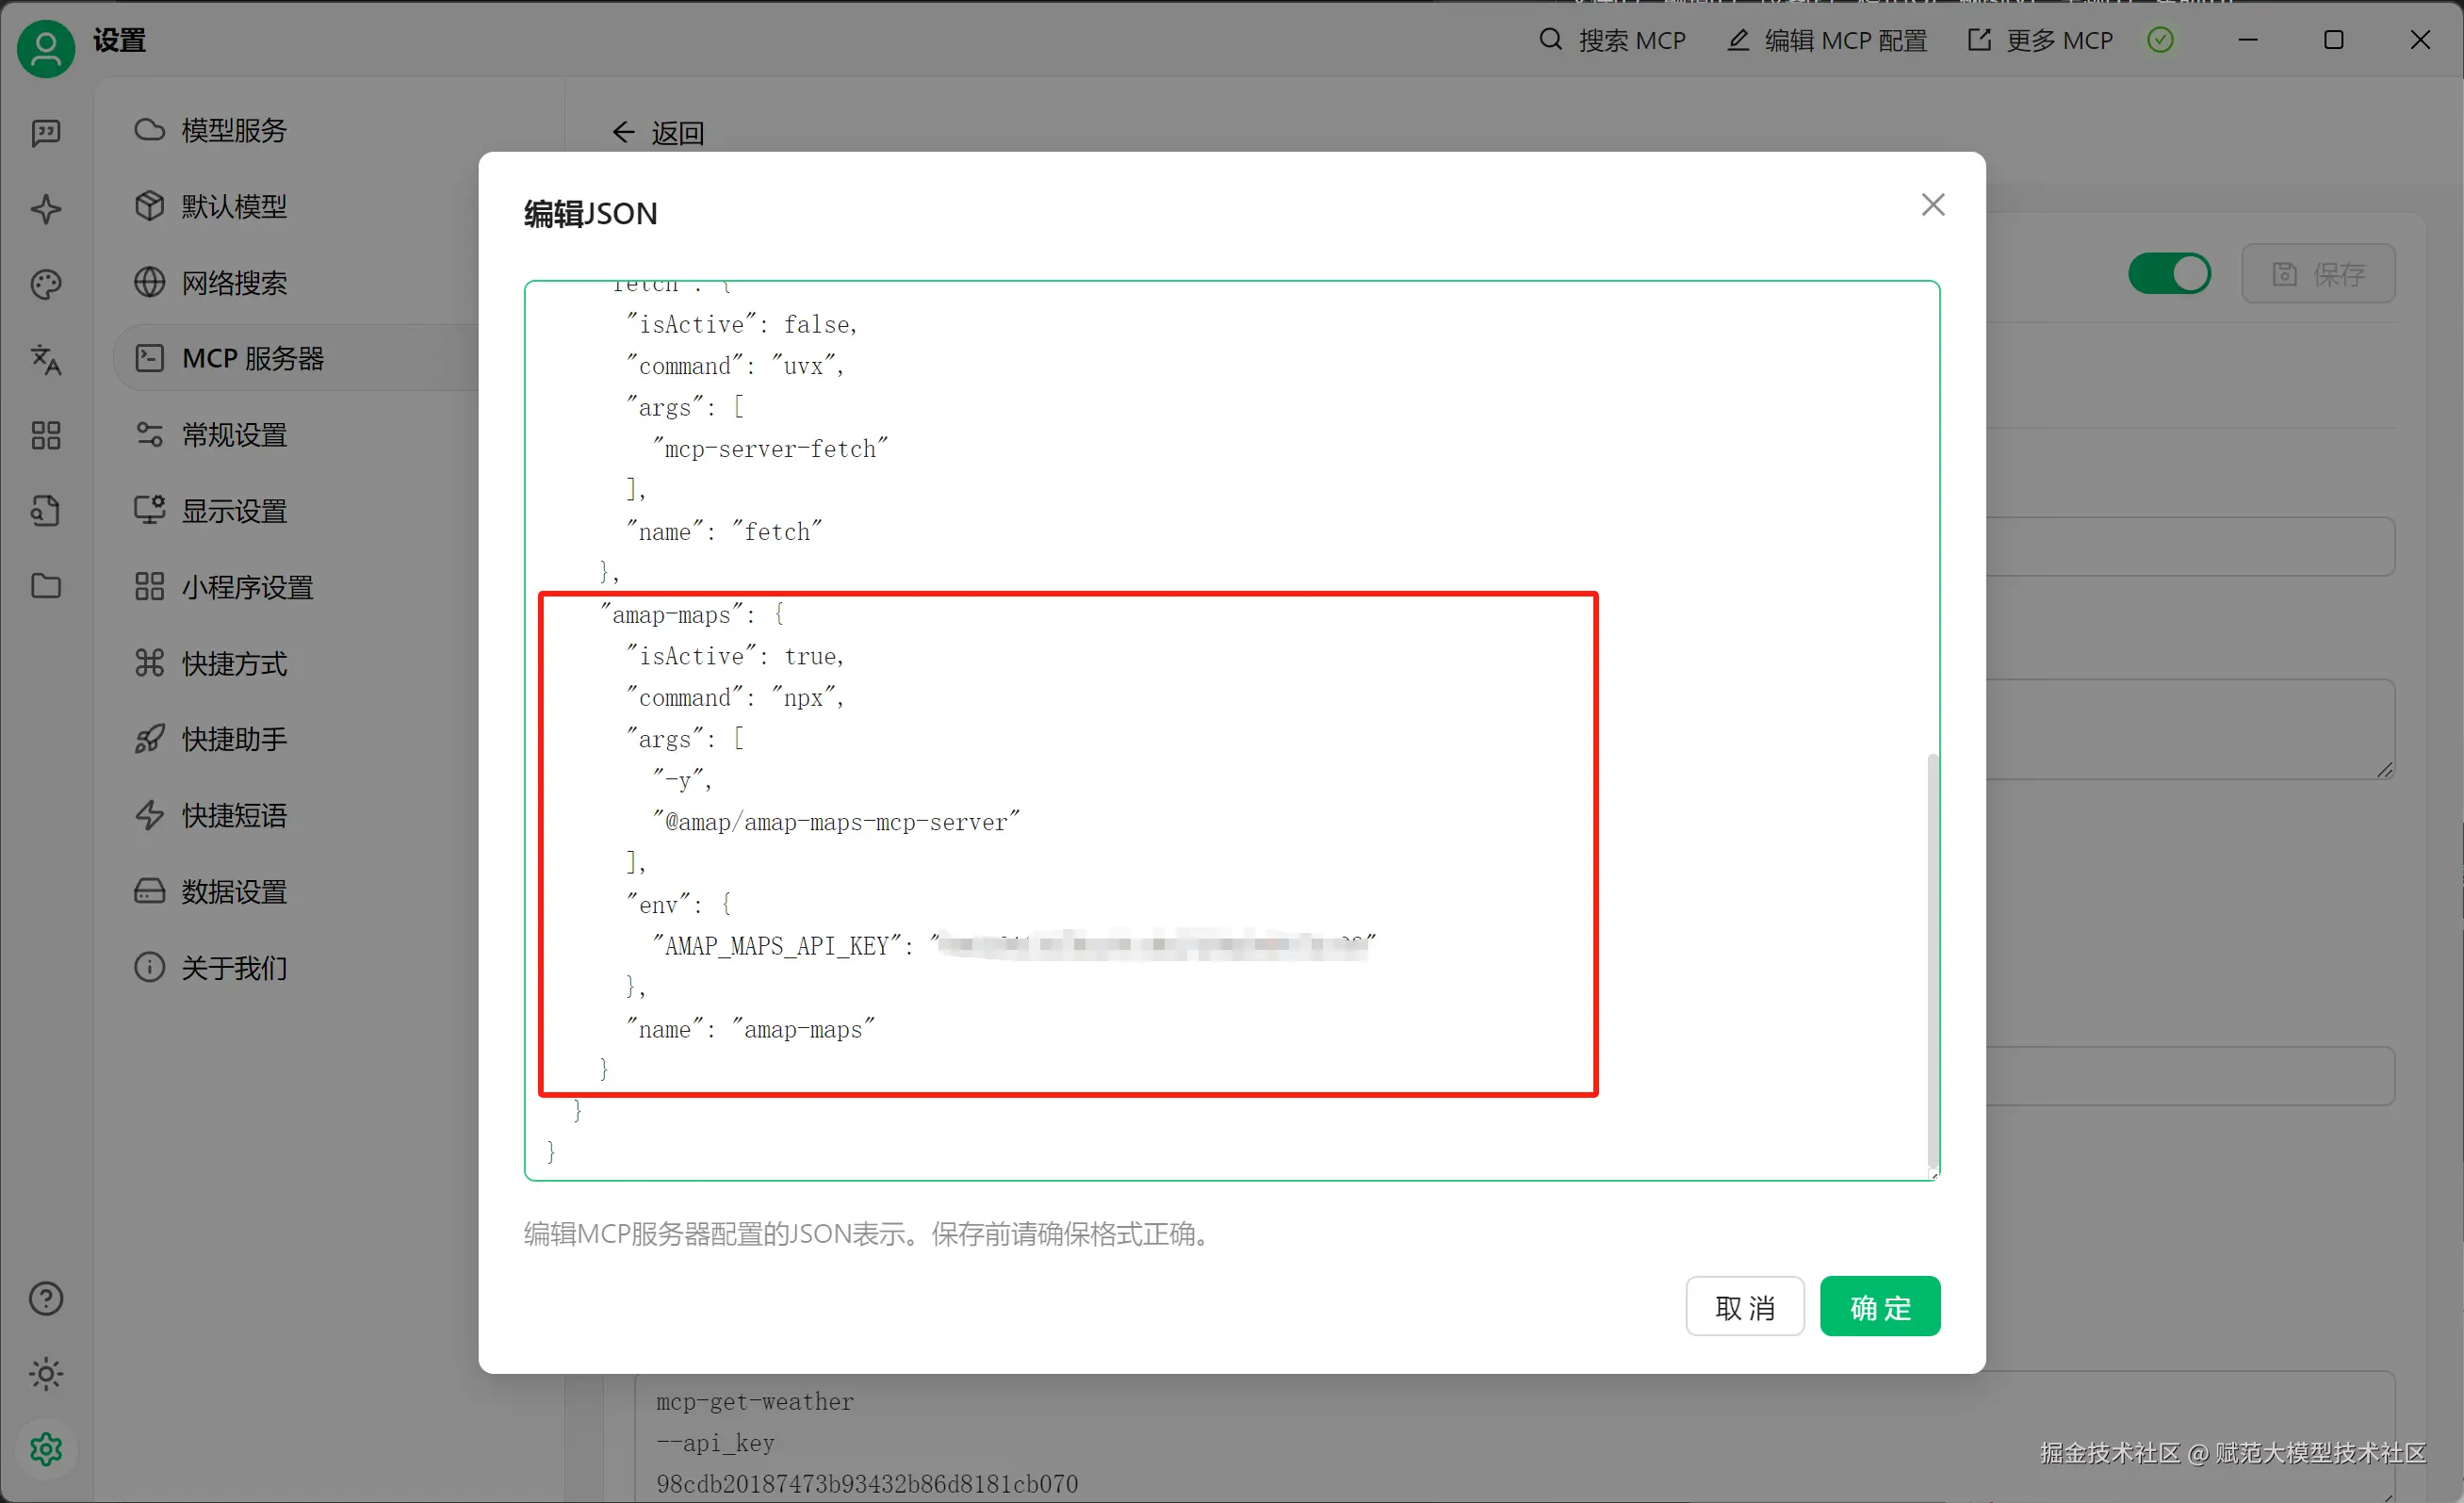Click the 确定 button
Viewport: 2464px width, 1503px height.
pos(1879,1307)
